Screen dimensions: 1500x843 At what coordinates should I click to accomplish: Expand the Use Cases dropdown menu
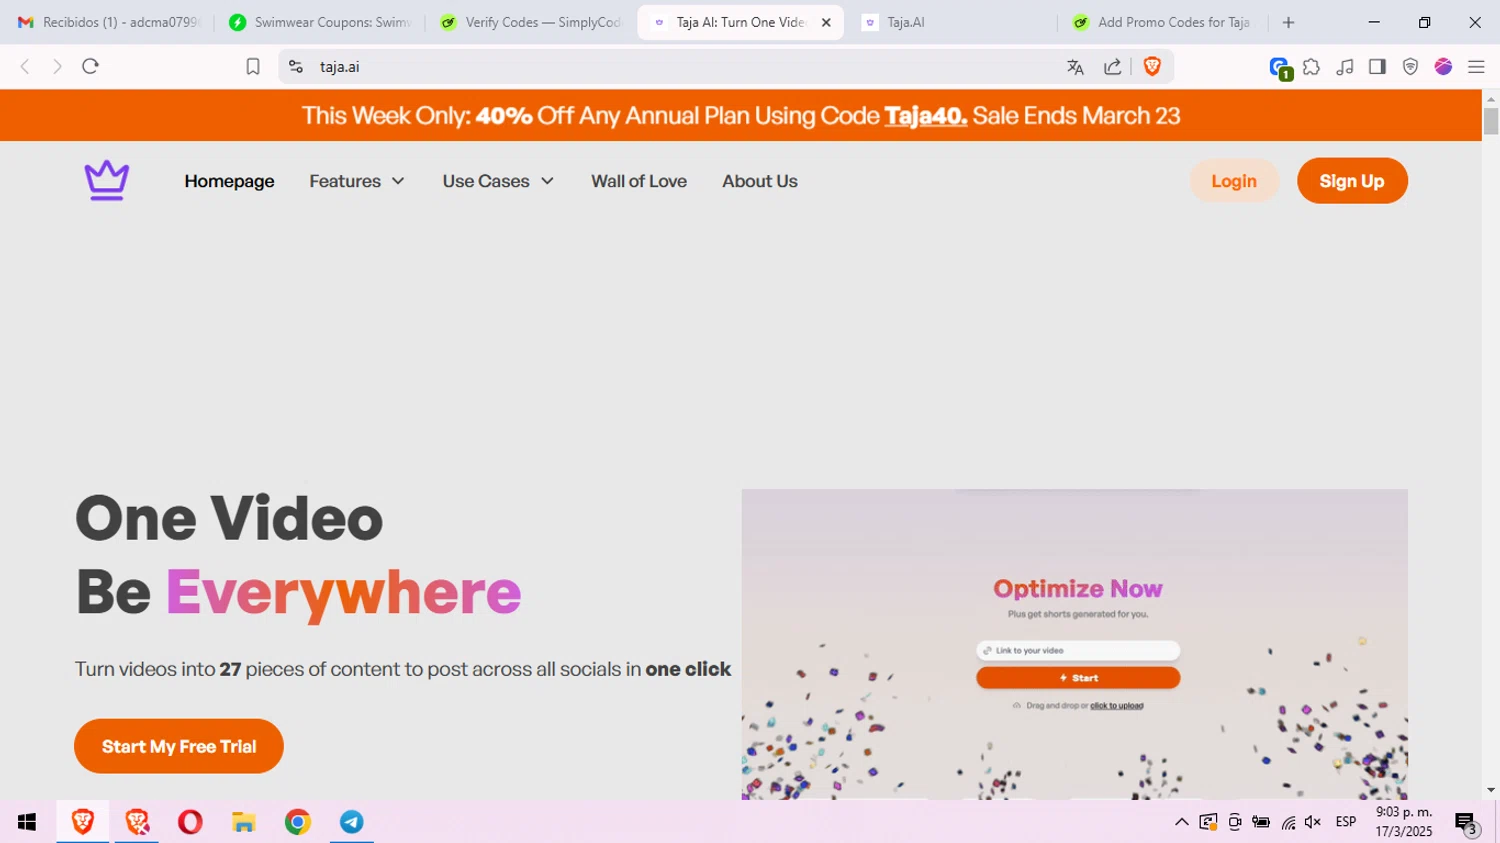point(498,181)
